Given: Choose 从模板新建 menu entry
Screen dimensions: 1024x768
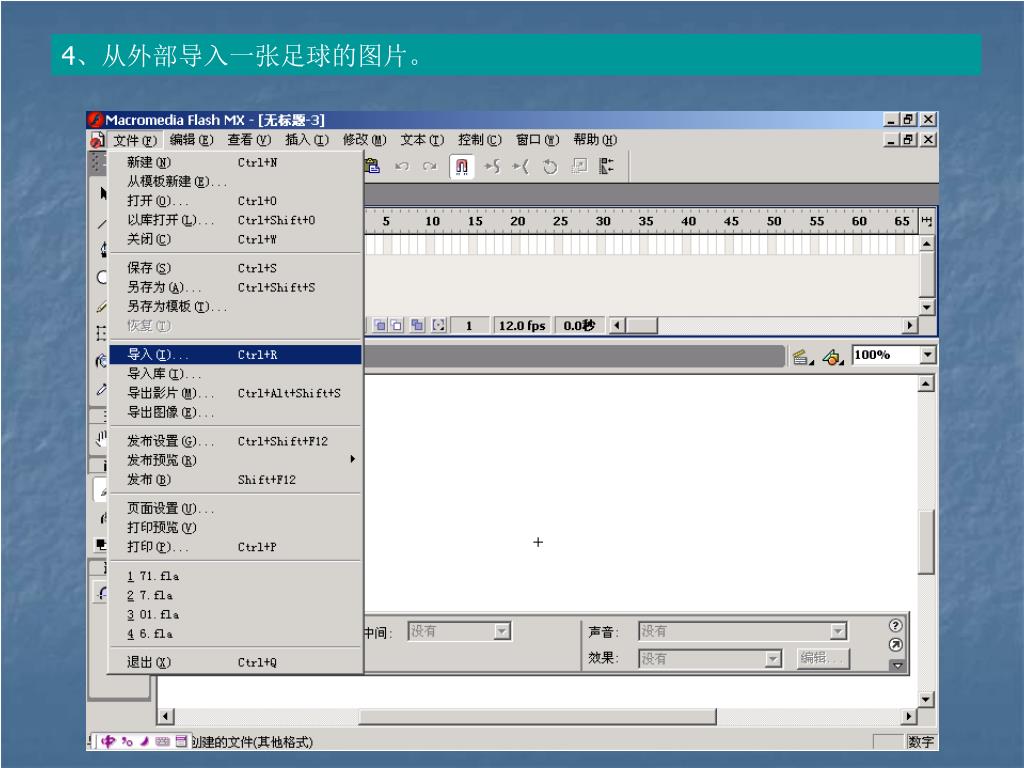Looking at the screenshot, I should pos(236,182).
